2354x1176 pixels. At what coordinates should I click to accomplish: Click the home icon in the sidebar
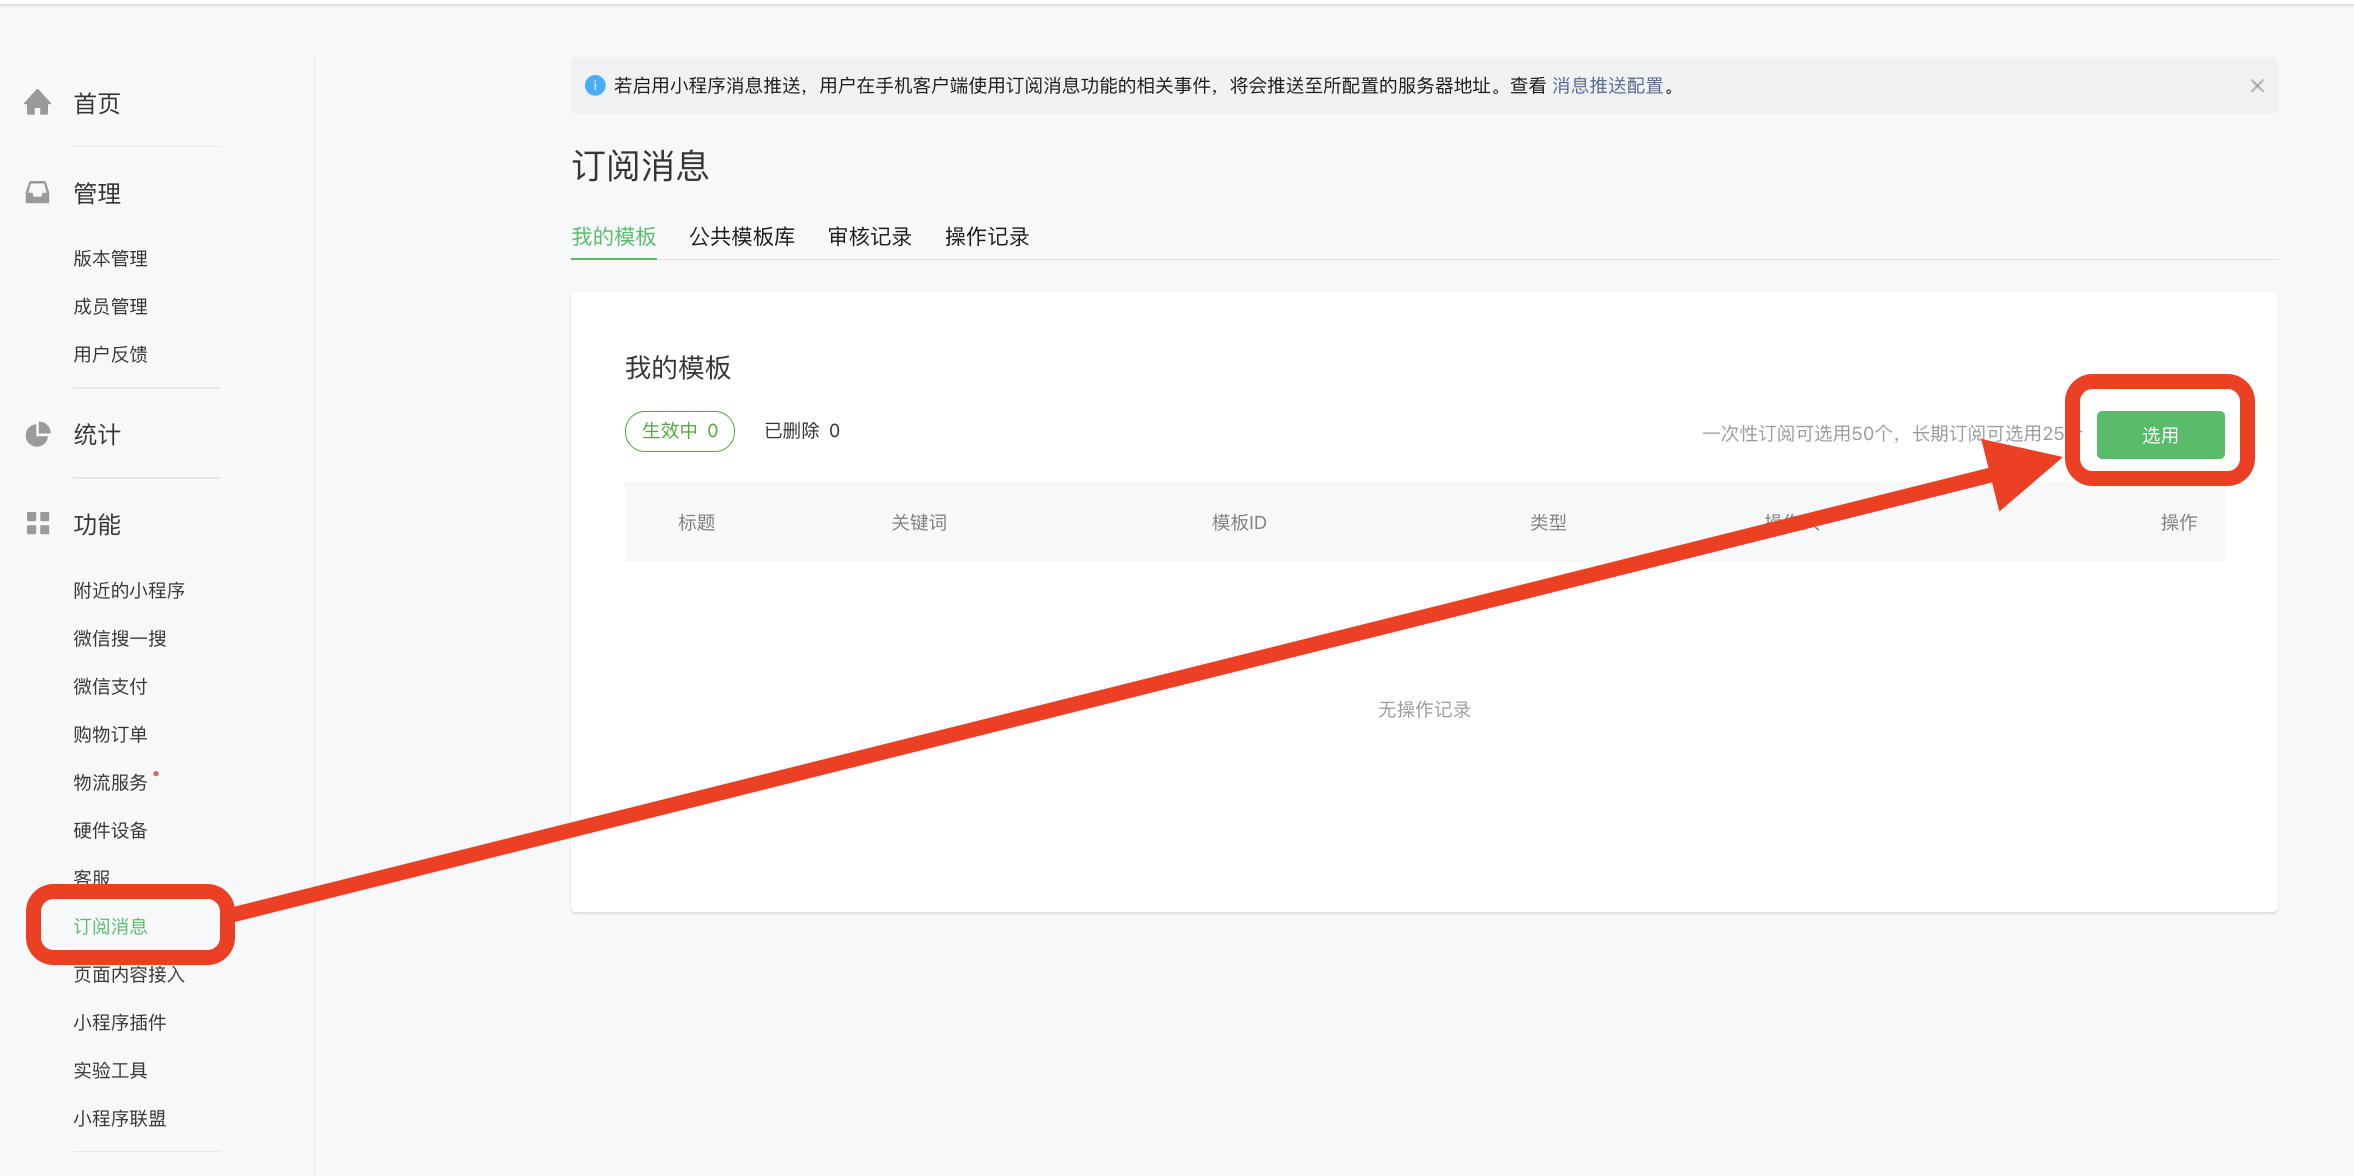(x=38, y=103)
